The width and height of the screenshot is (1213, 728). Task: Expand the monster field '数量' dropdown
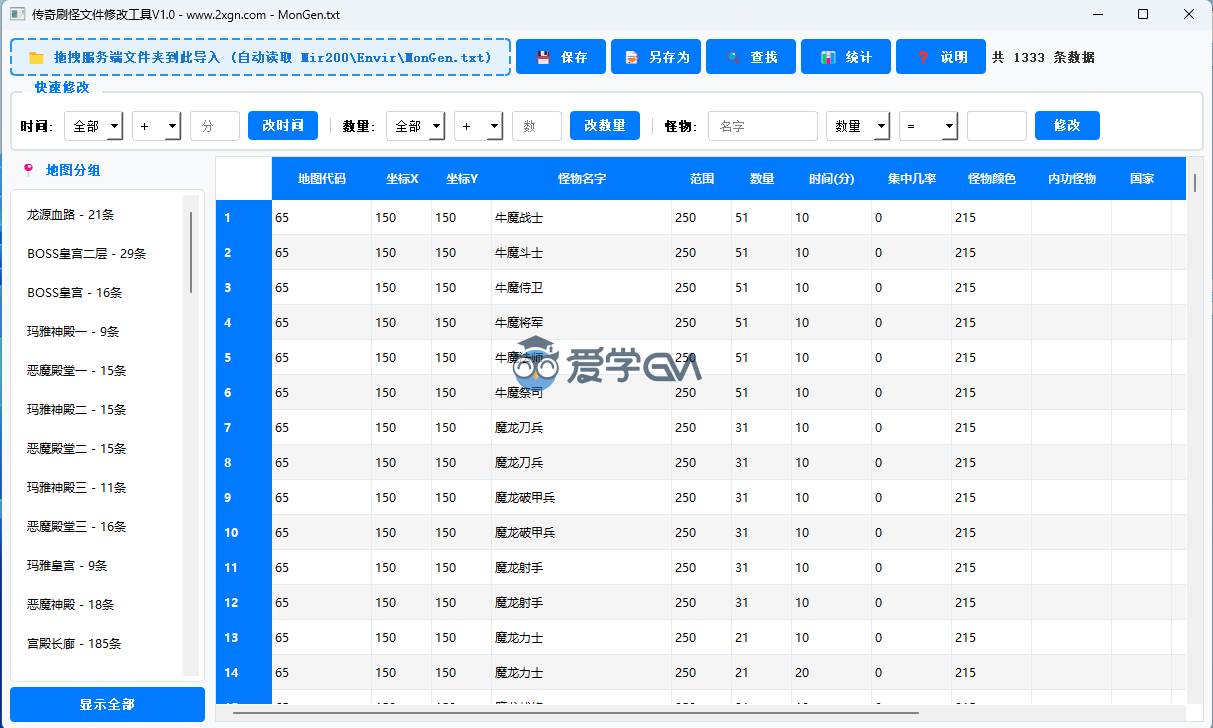tap(857, 126)
